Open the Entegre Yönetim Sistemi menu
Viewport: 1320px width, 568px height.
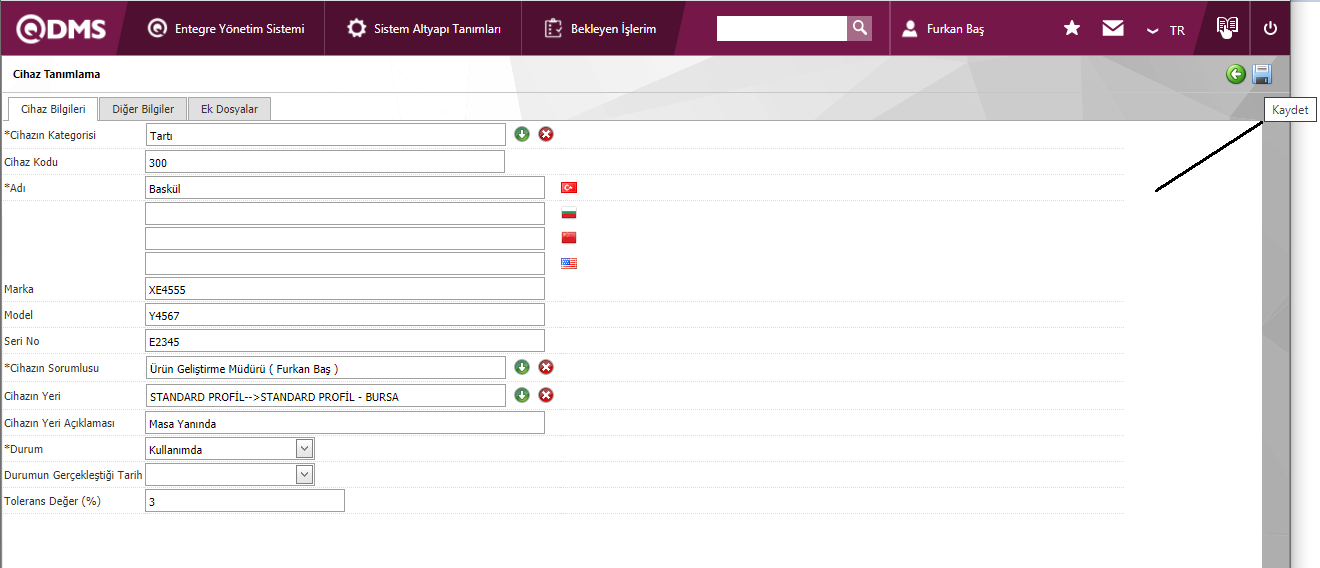226,29
